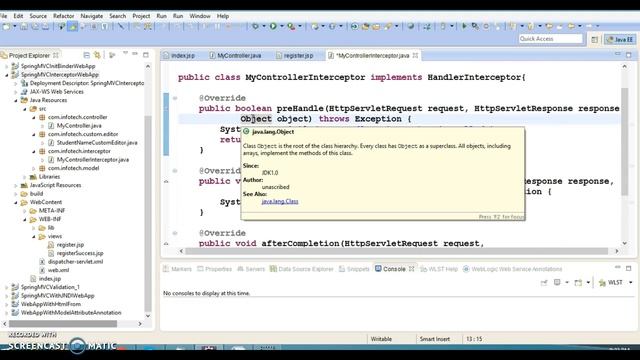The height and width of the screenshot is (360, 640).
Task: Click the Open Perspective icon beside Java EE
Action: point(595,39)
